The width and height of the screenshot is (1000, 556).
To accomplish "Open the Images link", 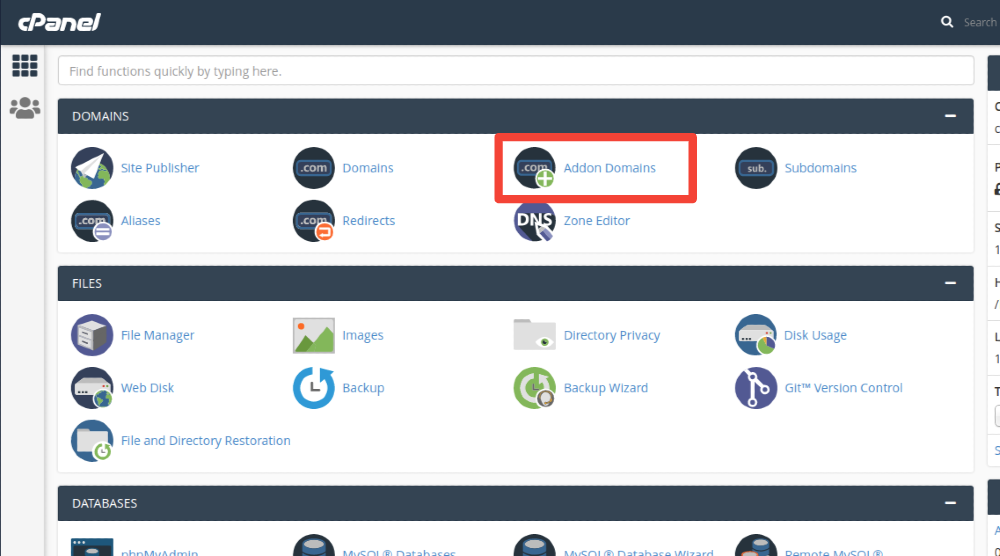I will pyautogui.click(x=363, y=335).
